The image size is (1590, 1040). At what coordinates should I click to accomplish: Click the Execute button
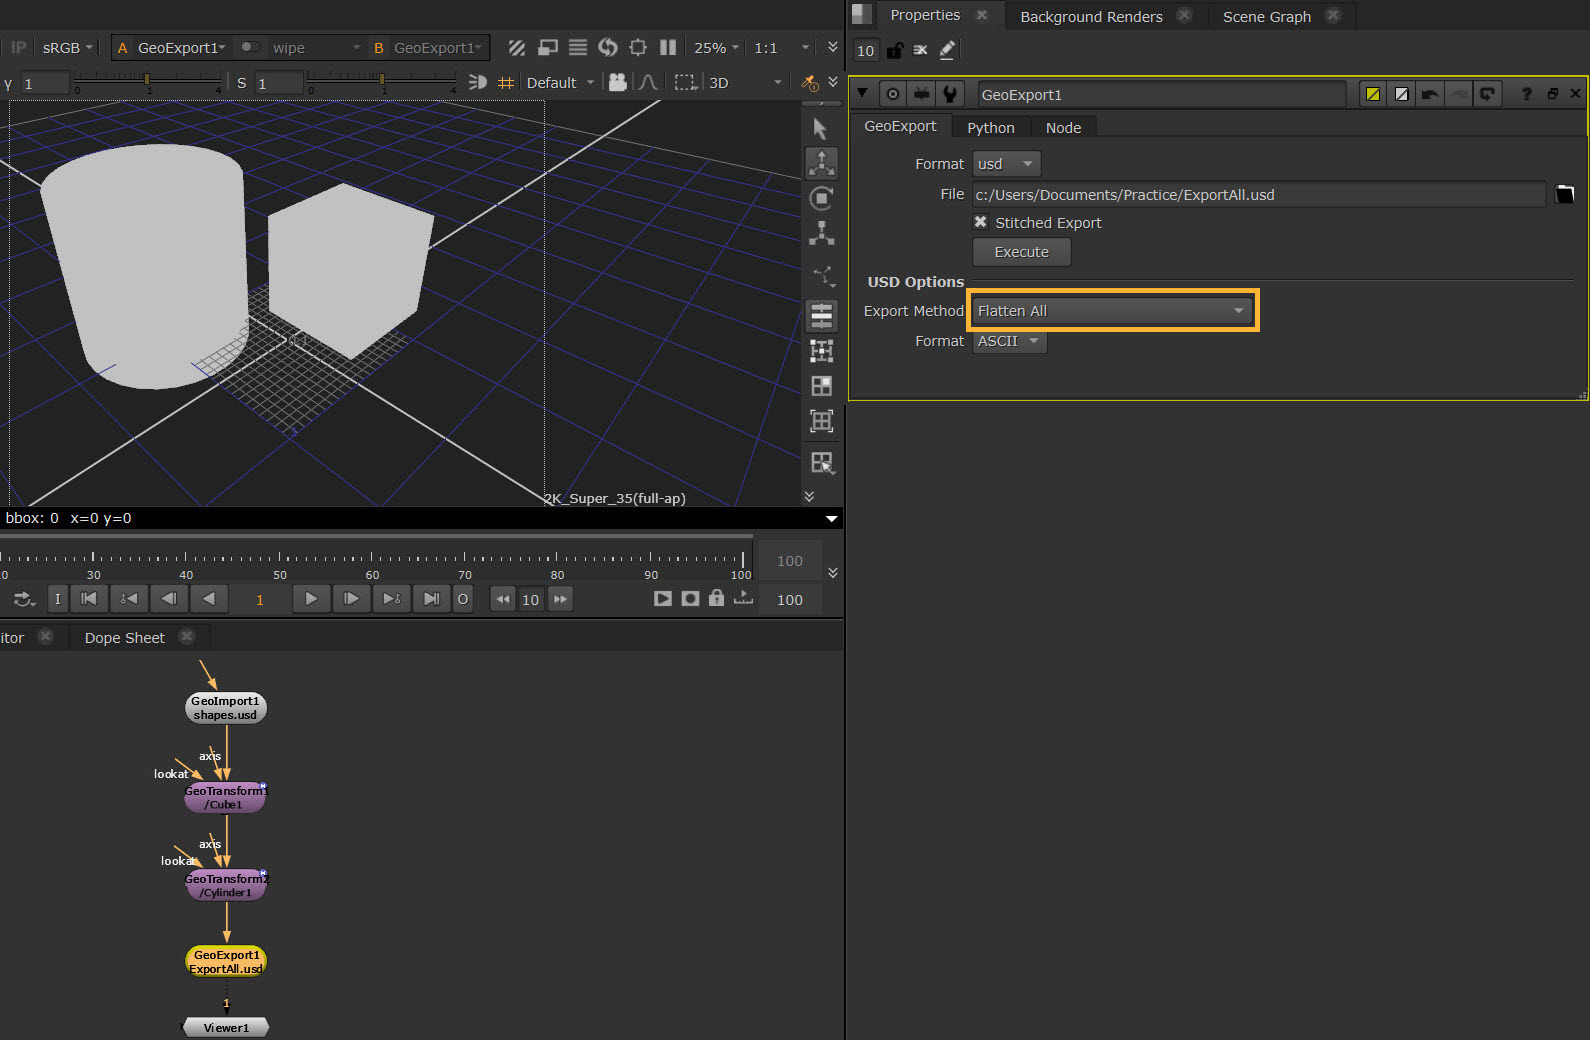pyautogui.click(x=1021, y=252)
